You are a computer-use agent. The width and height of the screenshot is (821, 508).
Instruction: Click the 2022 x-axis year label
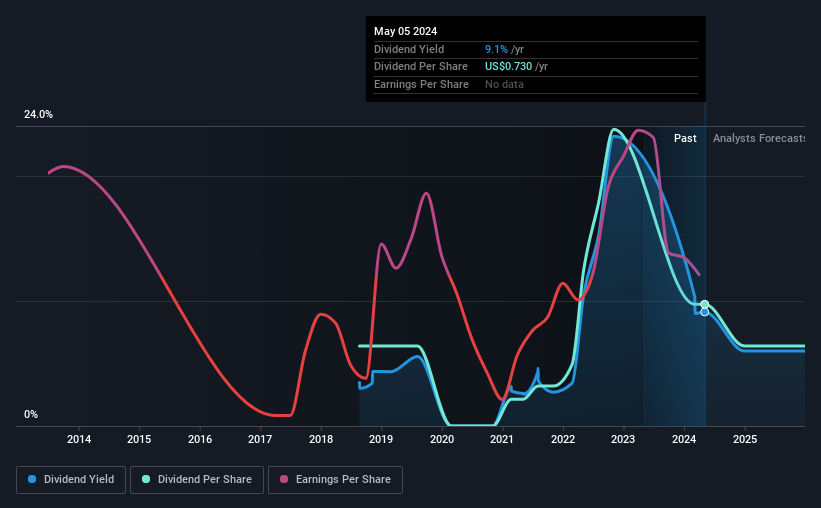[x=563, y=439]
